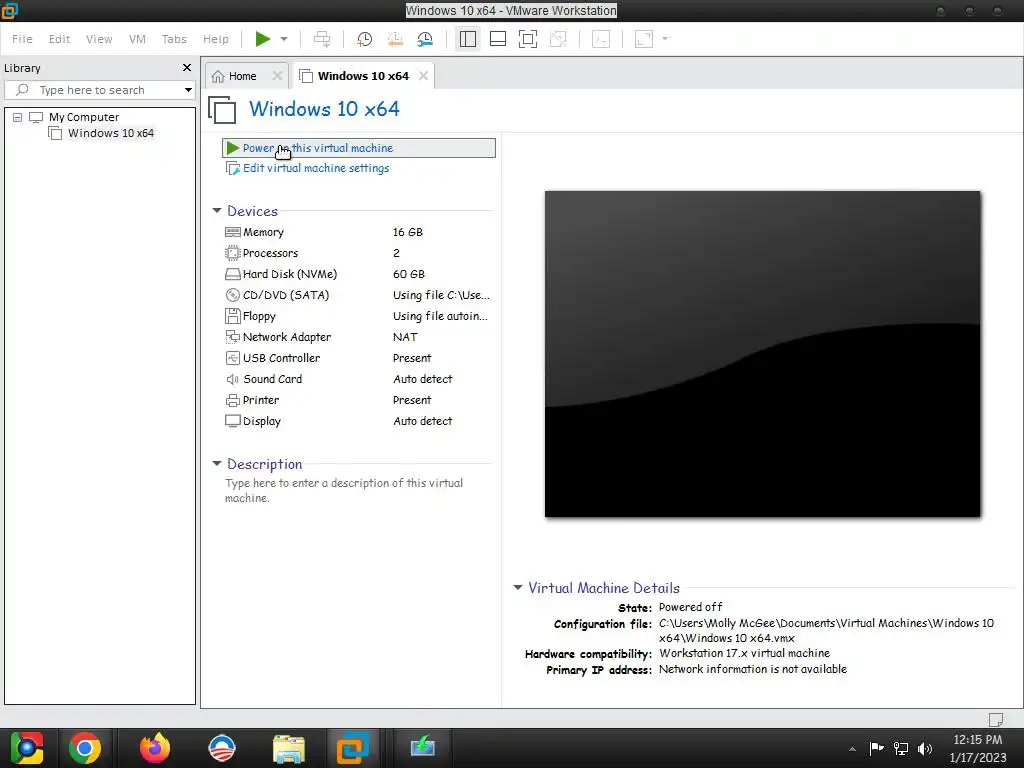The height and width of the screenshot is (768, 1024).
Task: Take a snapshot of the virtual machine
Action: pyautogui.click(x=364, y=39)
